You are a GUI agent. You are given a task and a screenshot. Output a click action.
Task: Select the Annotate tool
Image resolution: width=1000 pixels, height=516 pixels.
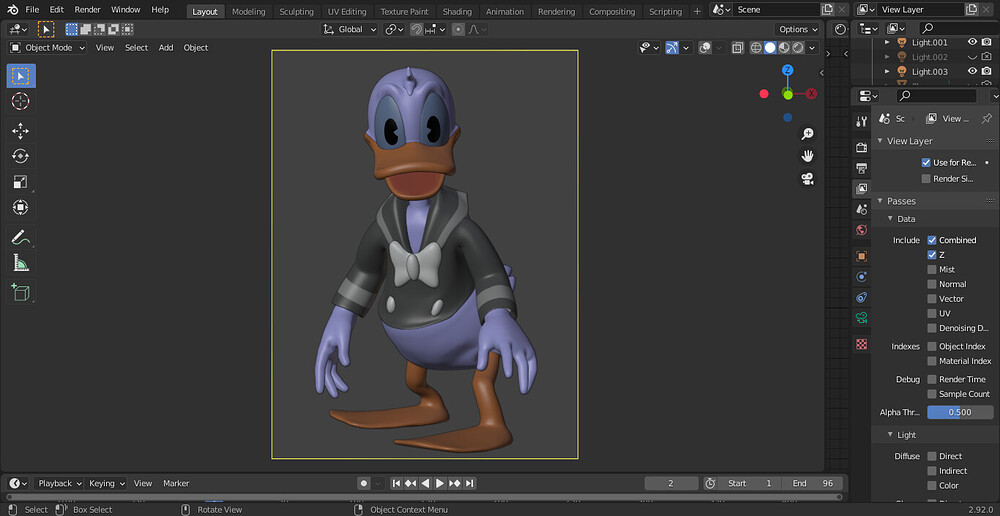(x=21, y=237)
